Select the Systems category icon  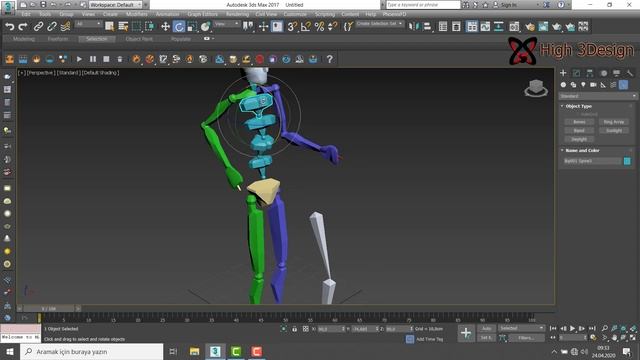point(623,85)
